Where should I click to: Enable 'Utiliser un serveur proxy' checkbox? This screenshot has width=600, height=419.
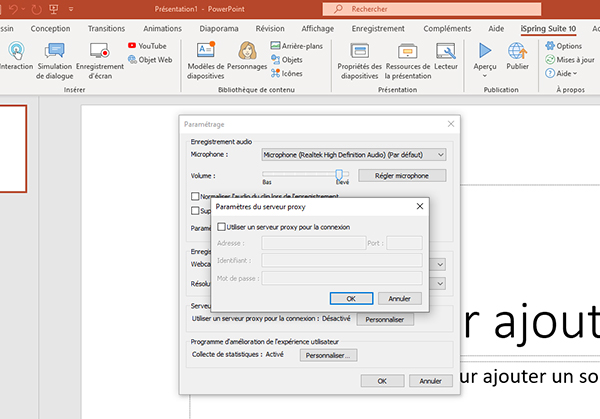221,227
